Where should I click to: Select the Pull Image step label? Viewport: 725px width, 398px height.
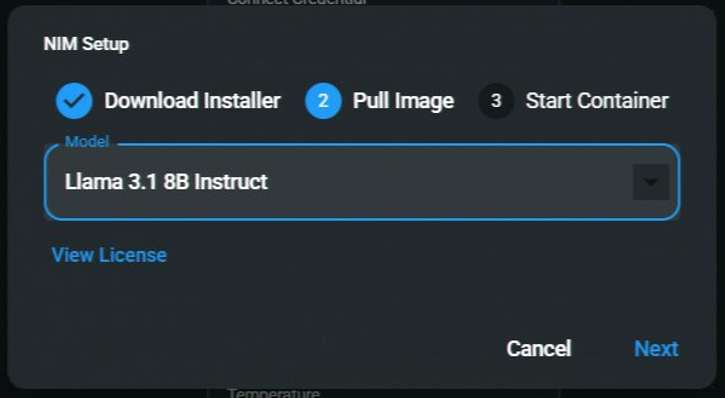tap(403, 101)
